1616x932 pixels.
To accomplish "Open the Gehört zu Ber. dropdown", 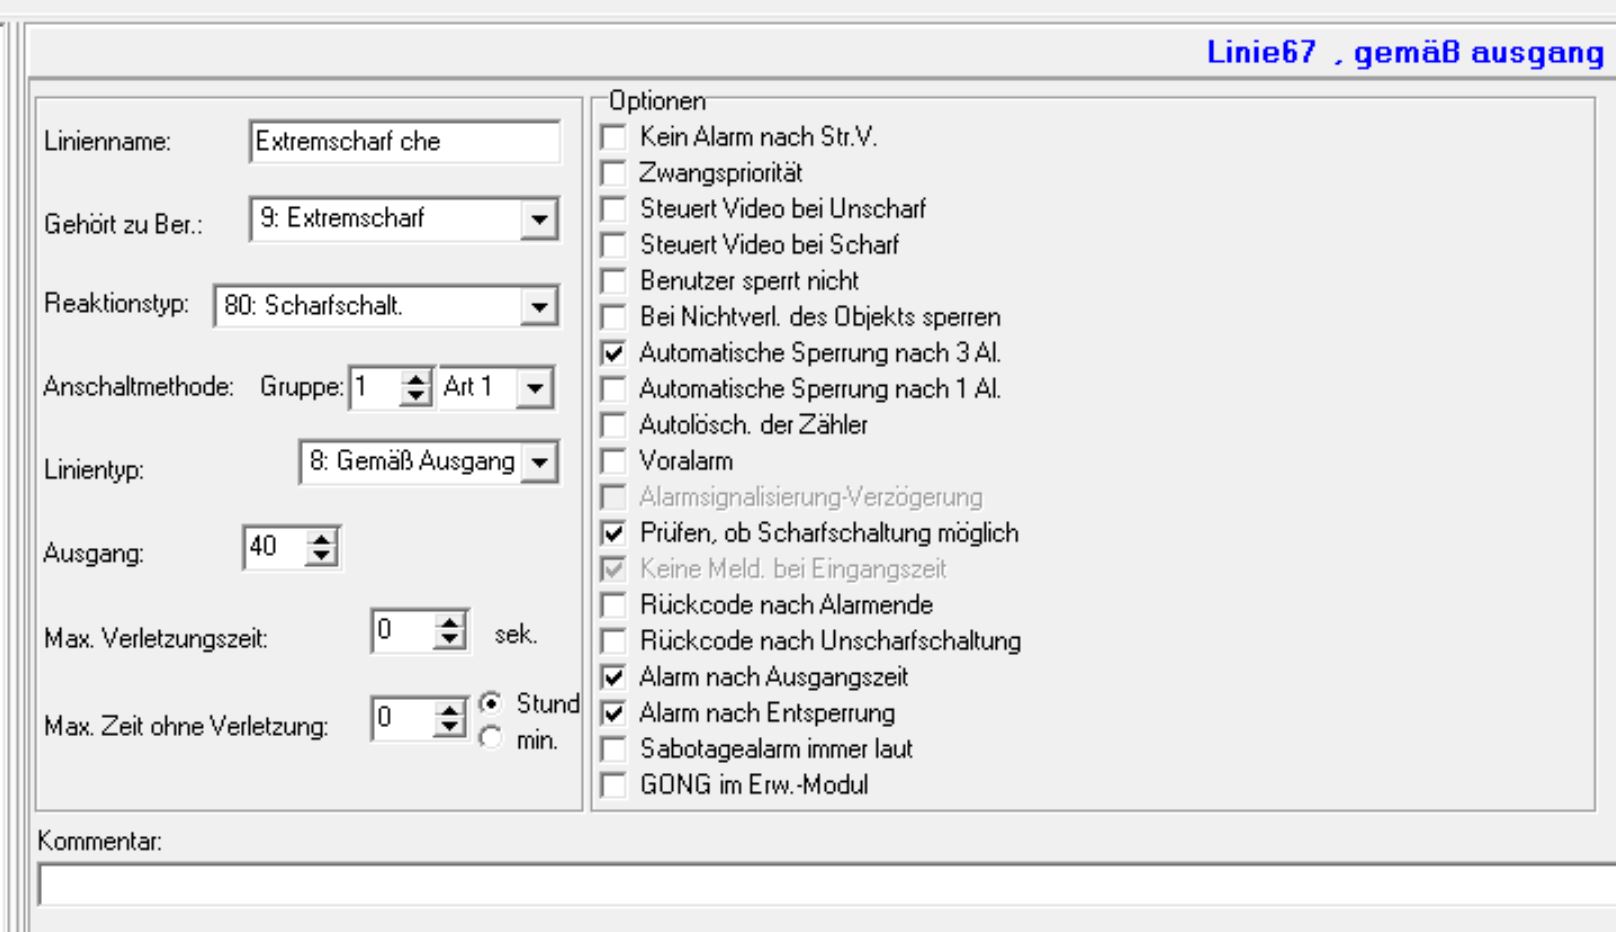I will coord(538,219).
